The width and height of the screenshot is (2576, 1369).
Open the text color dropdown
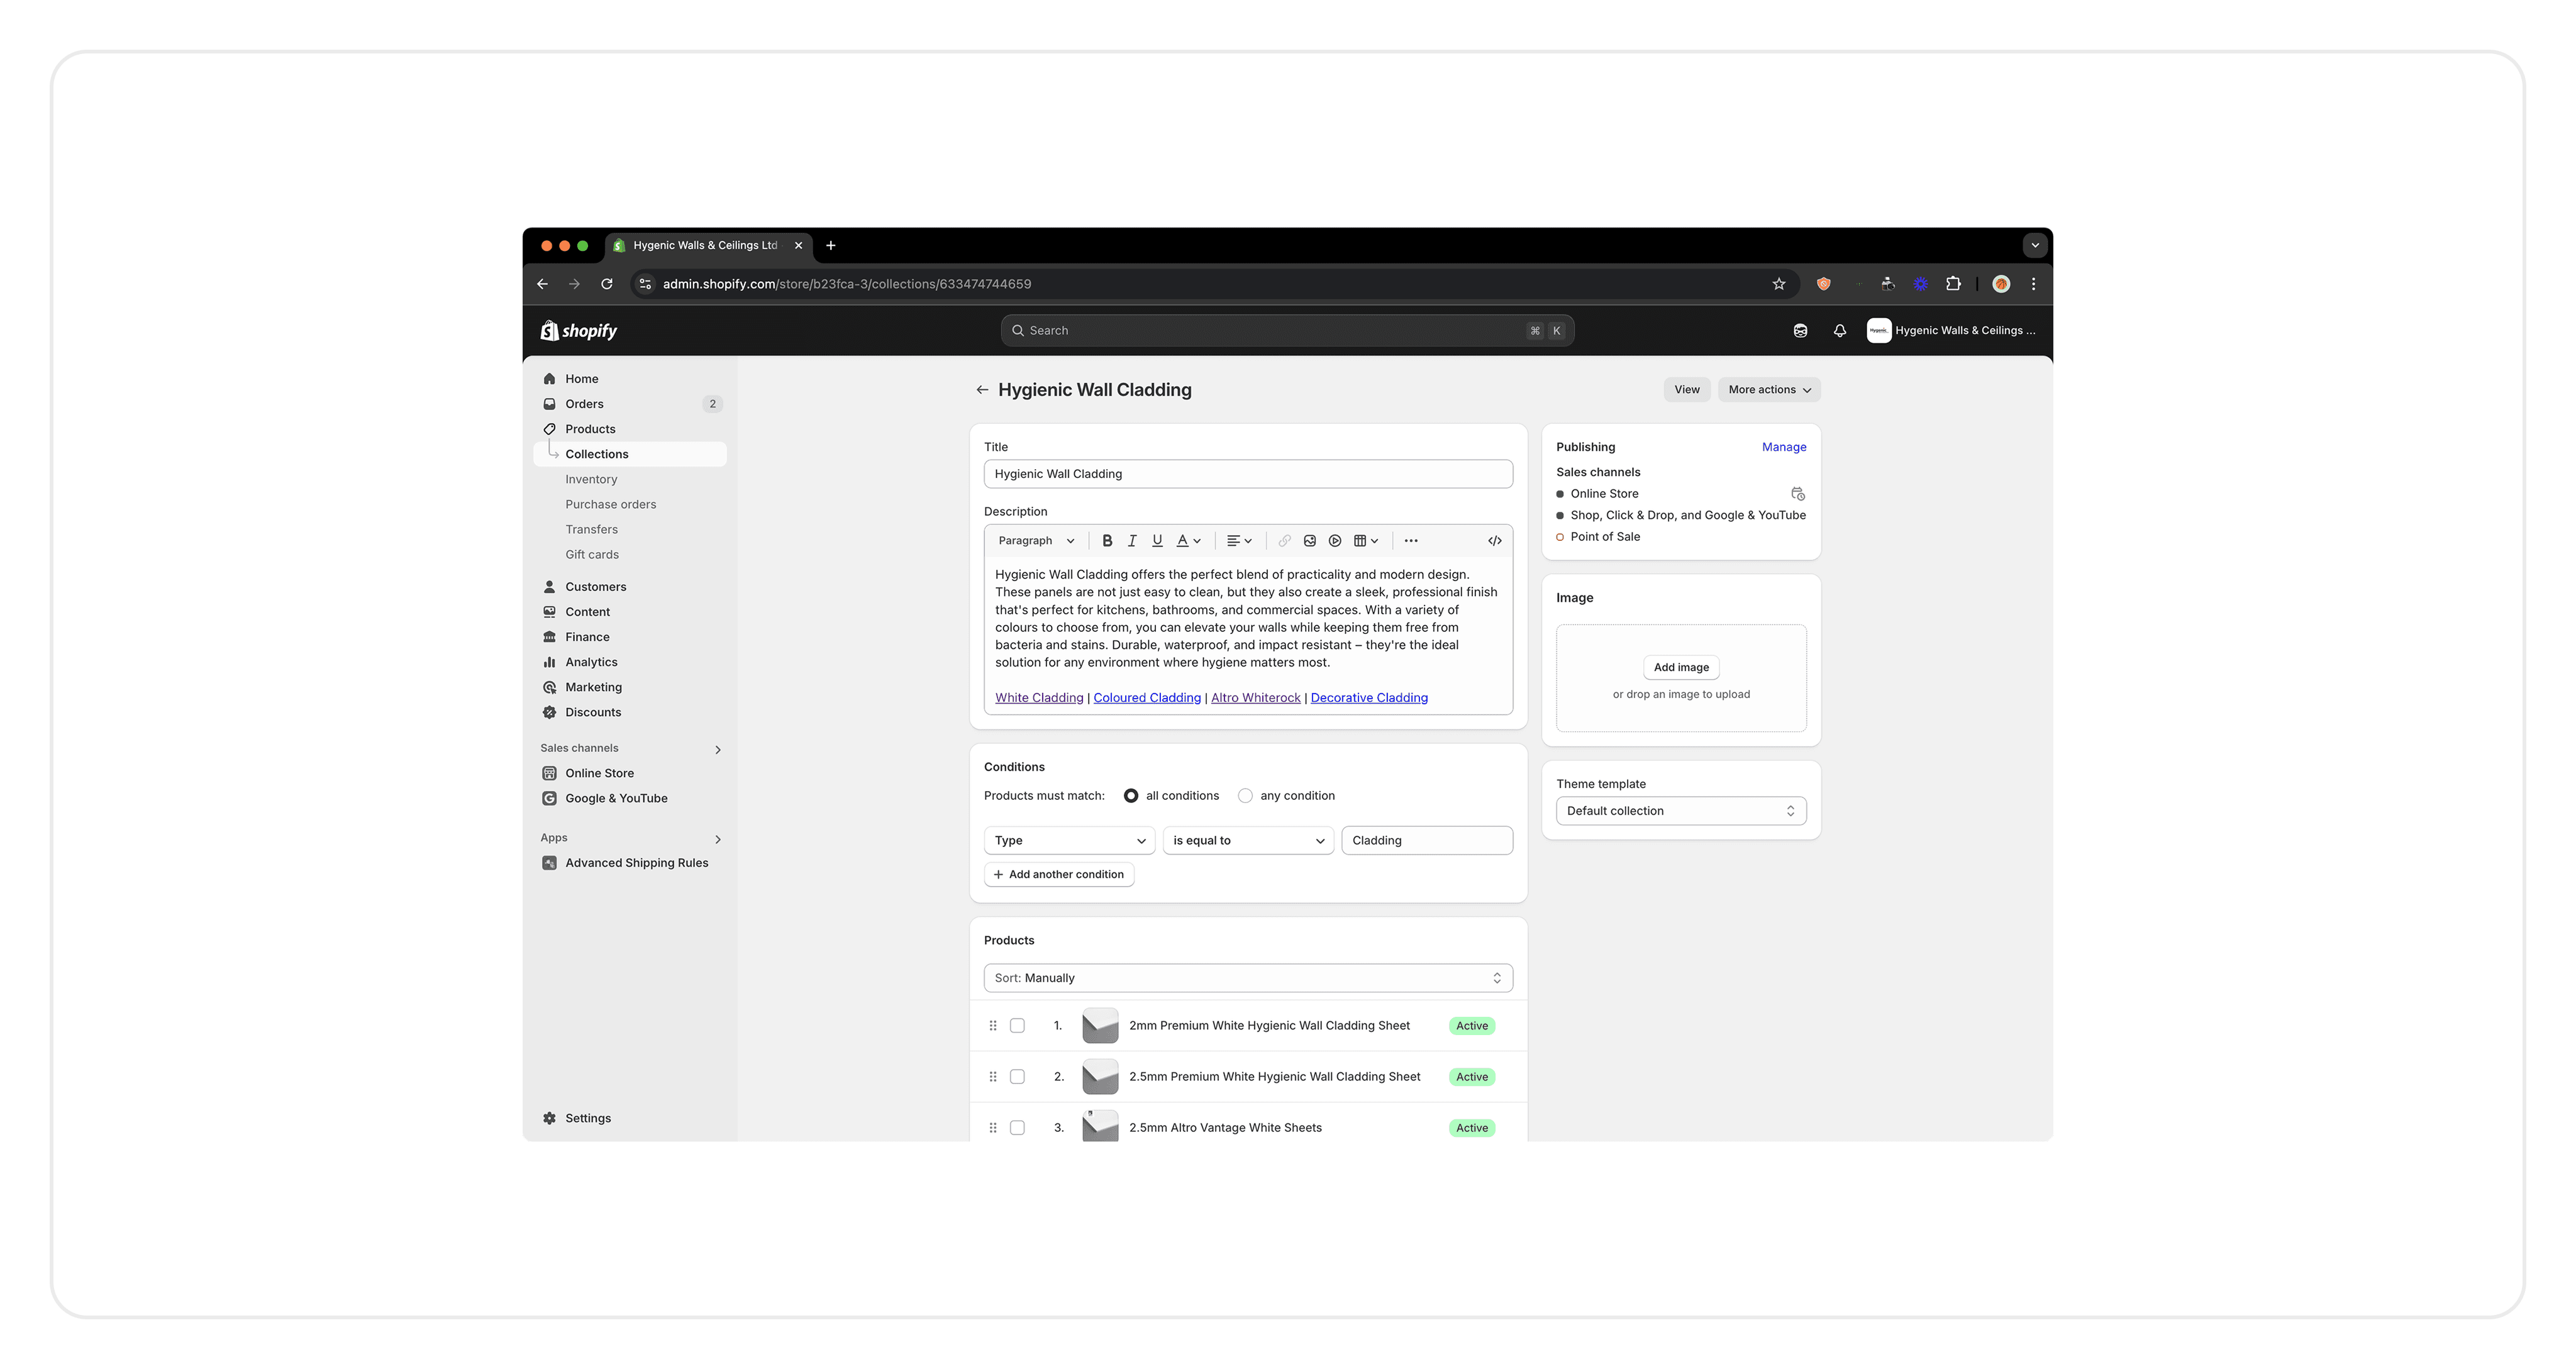tap(1189, 541)
